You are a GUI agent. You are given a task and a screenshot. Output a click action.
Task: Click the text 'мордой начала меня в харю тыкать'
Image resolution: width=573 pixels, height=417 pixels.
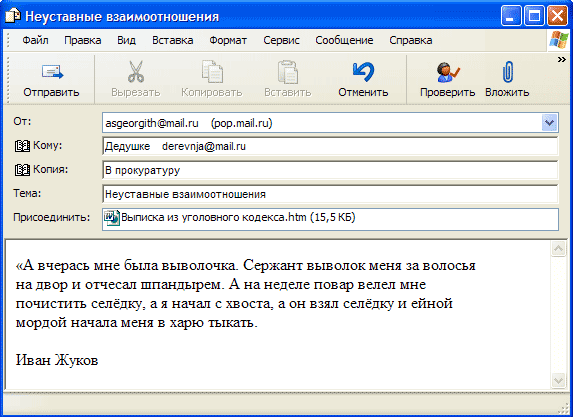pyautogui.click(x=137, y=323)
